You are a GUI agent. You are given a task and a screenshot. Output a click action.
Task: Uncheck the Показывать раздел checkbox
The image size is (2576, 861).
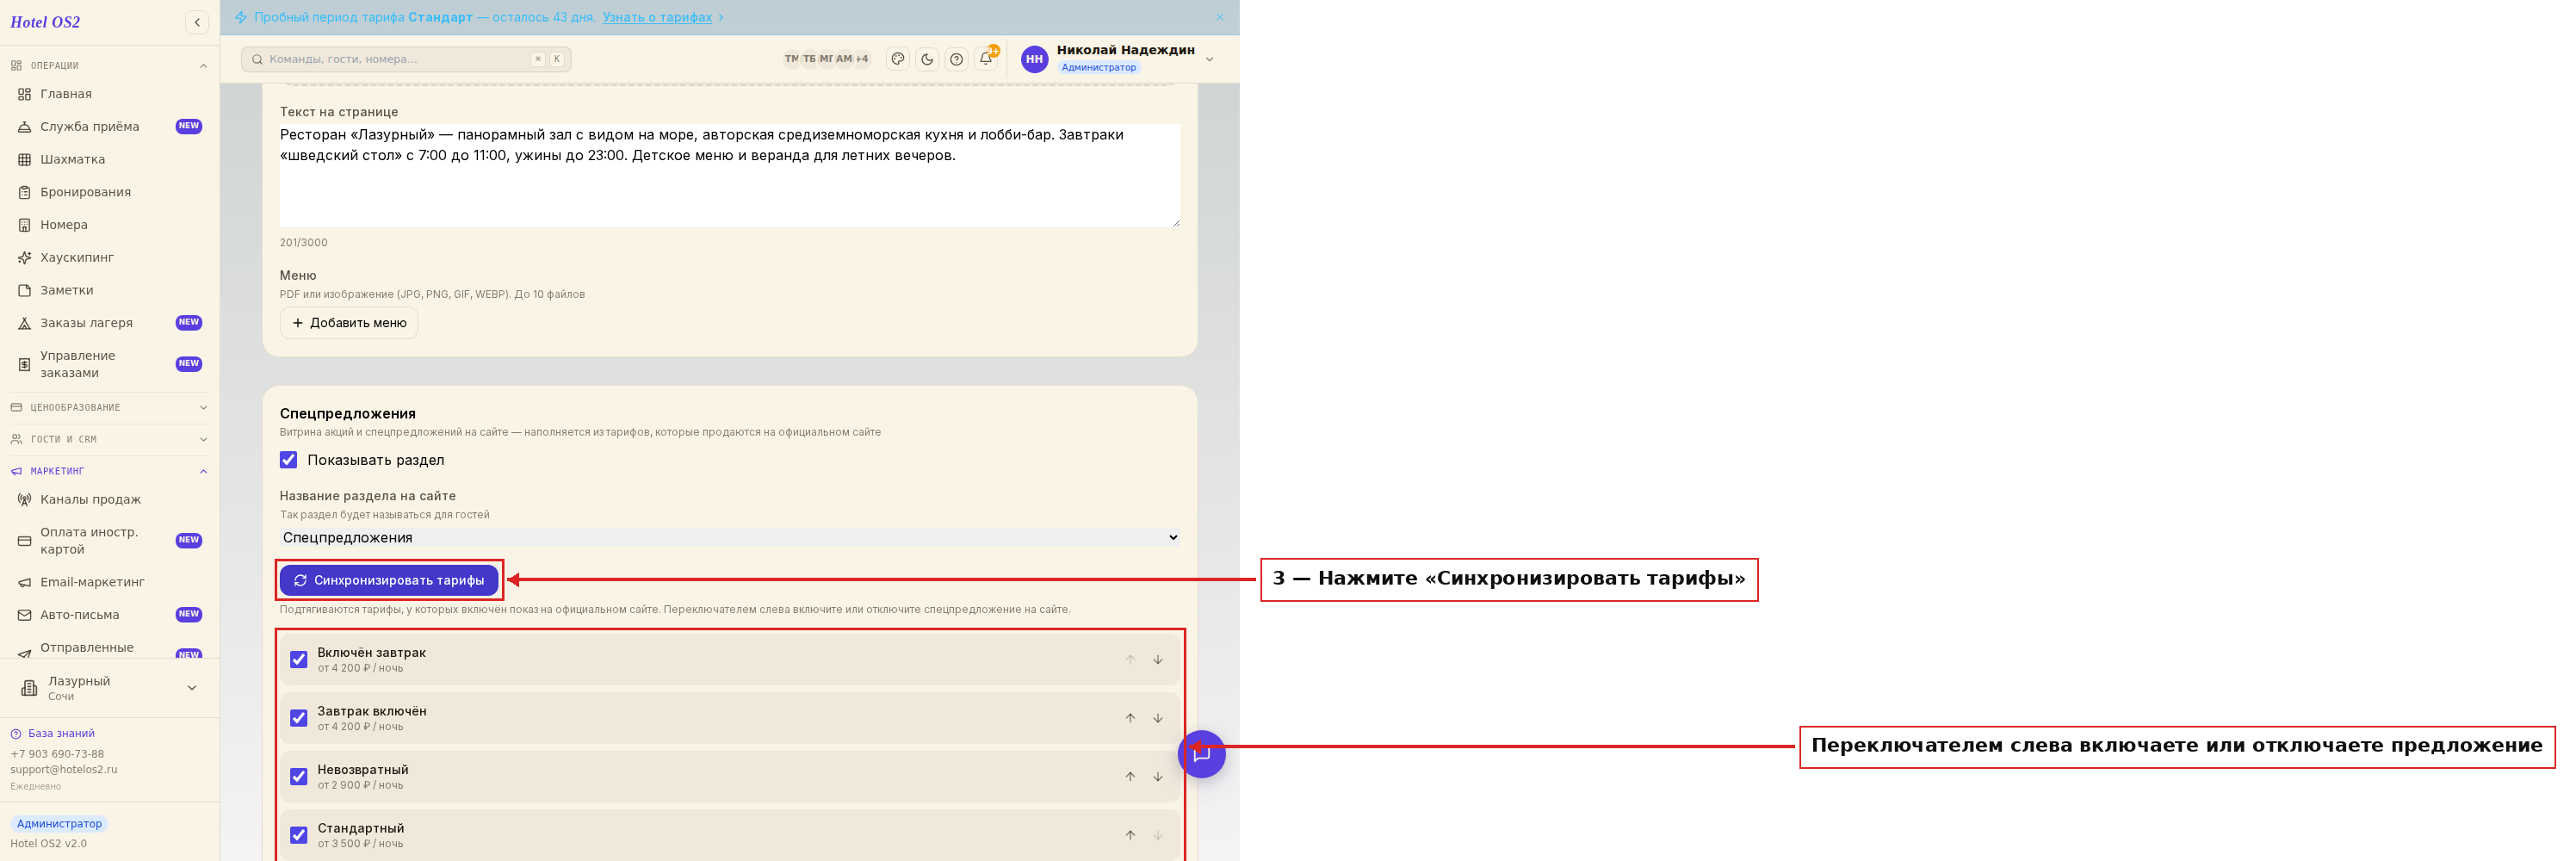(289, 460)
